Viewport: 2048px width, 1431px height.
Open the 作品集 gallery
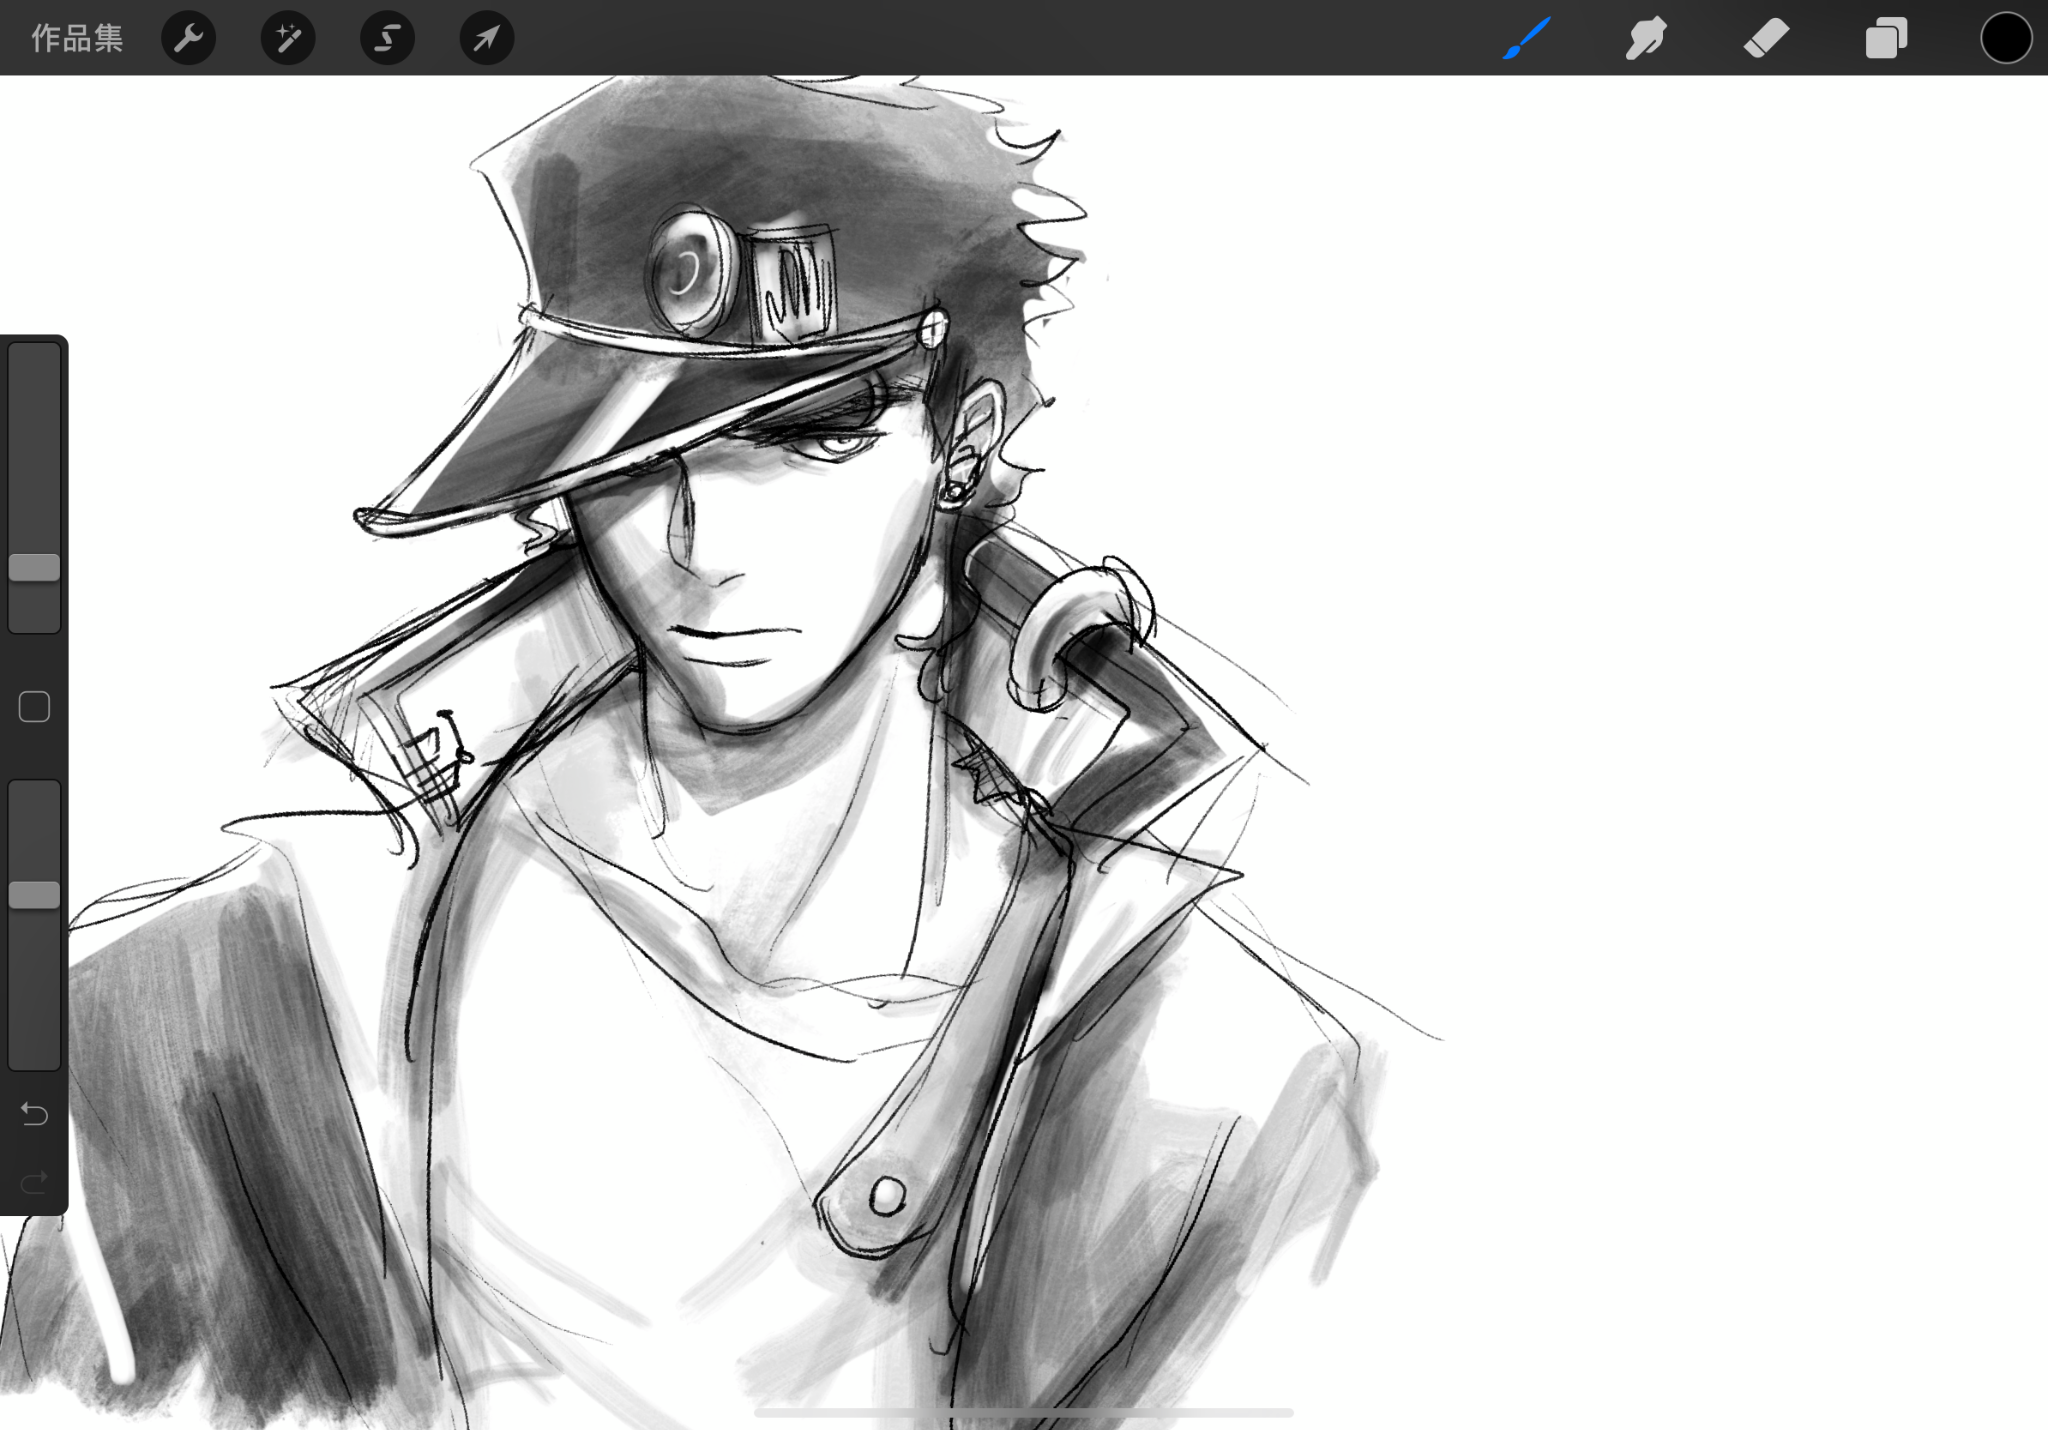pos(77,38)
